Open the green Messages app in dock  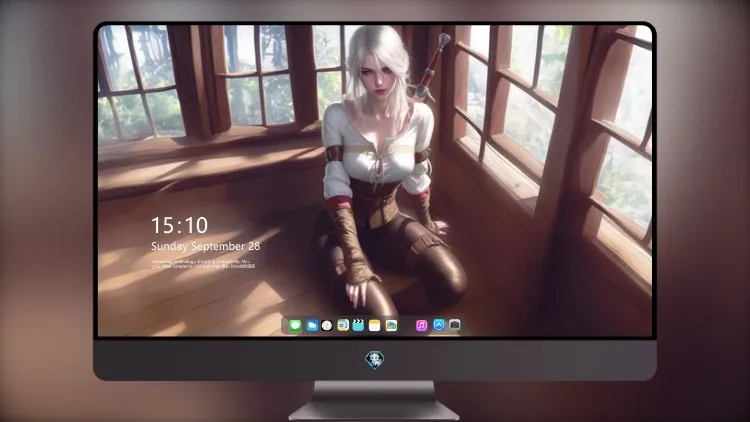(x=295, y=326)
